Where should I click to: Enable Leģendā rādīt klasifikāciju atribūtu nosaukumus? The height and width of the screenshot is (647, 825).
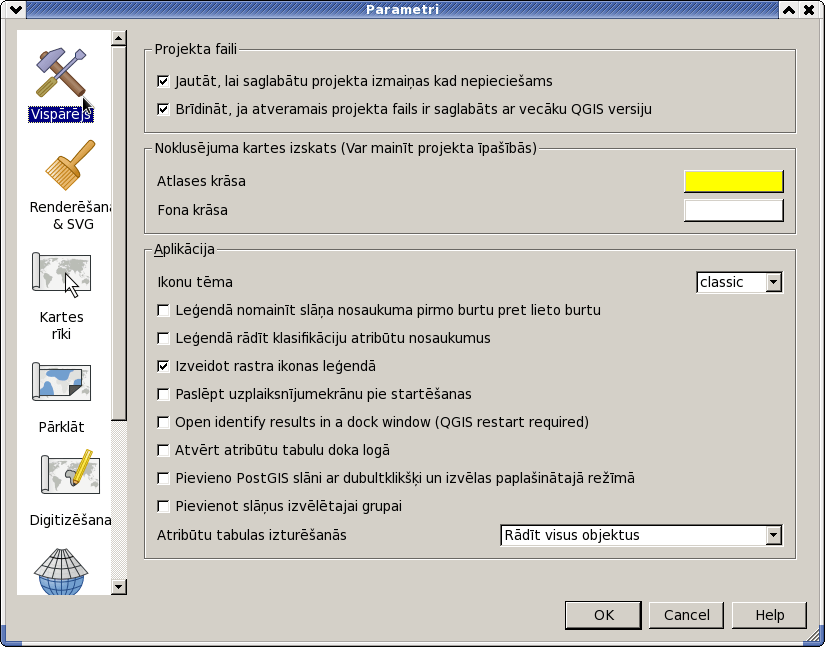click(163, 338)
